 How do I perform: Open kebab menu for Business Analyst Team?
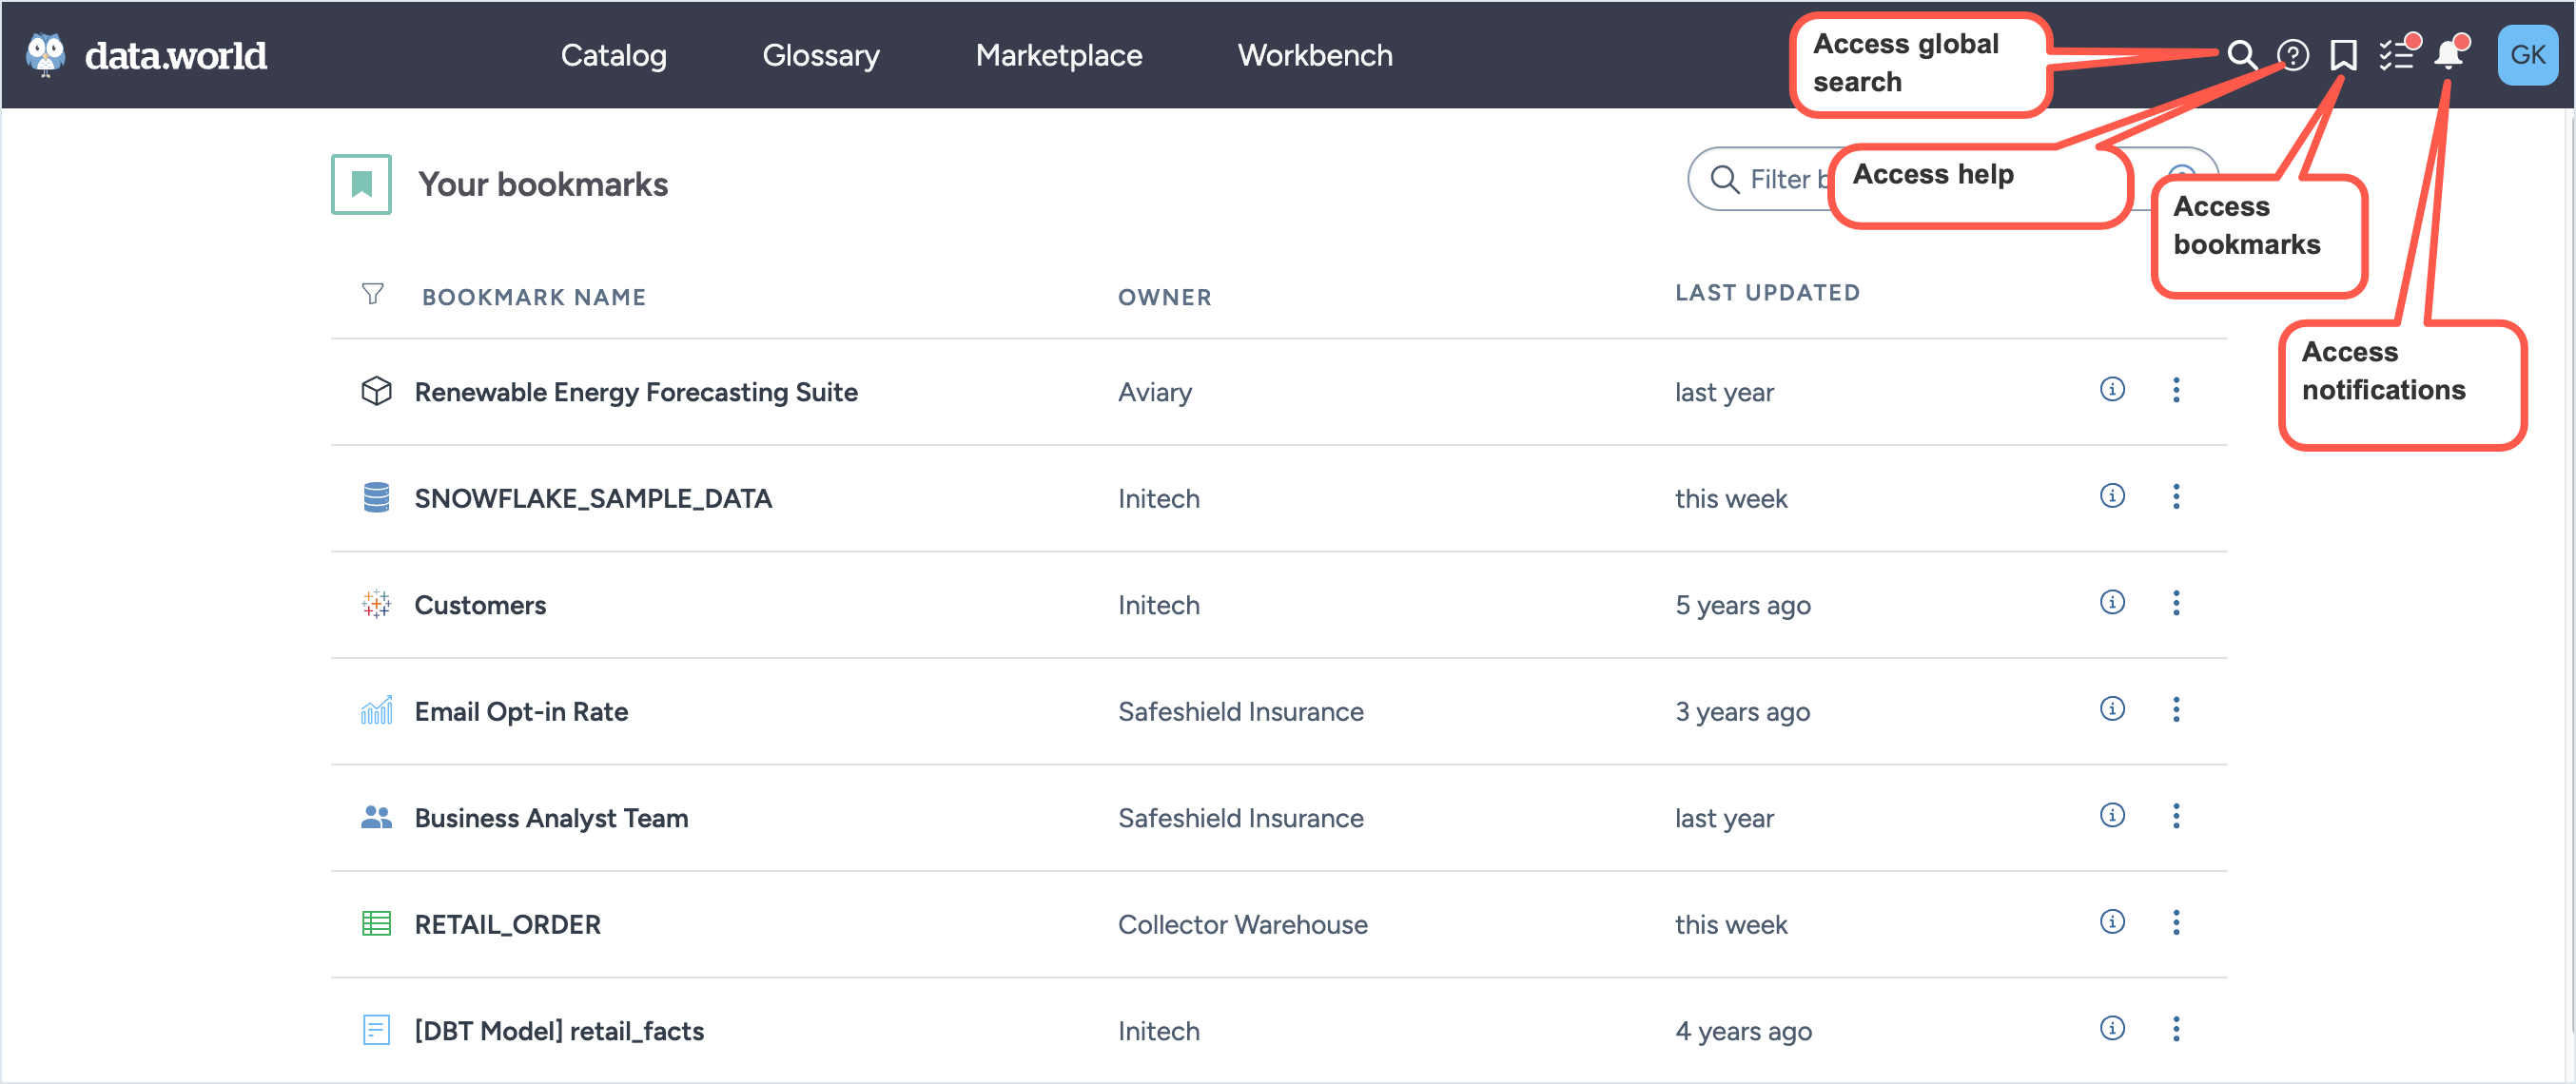(2176, 816)
